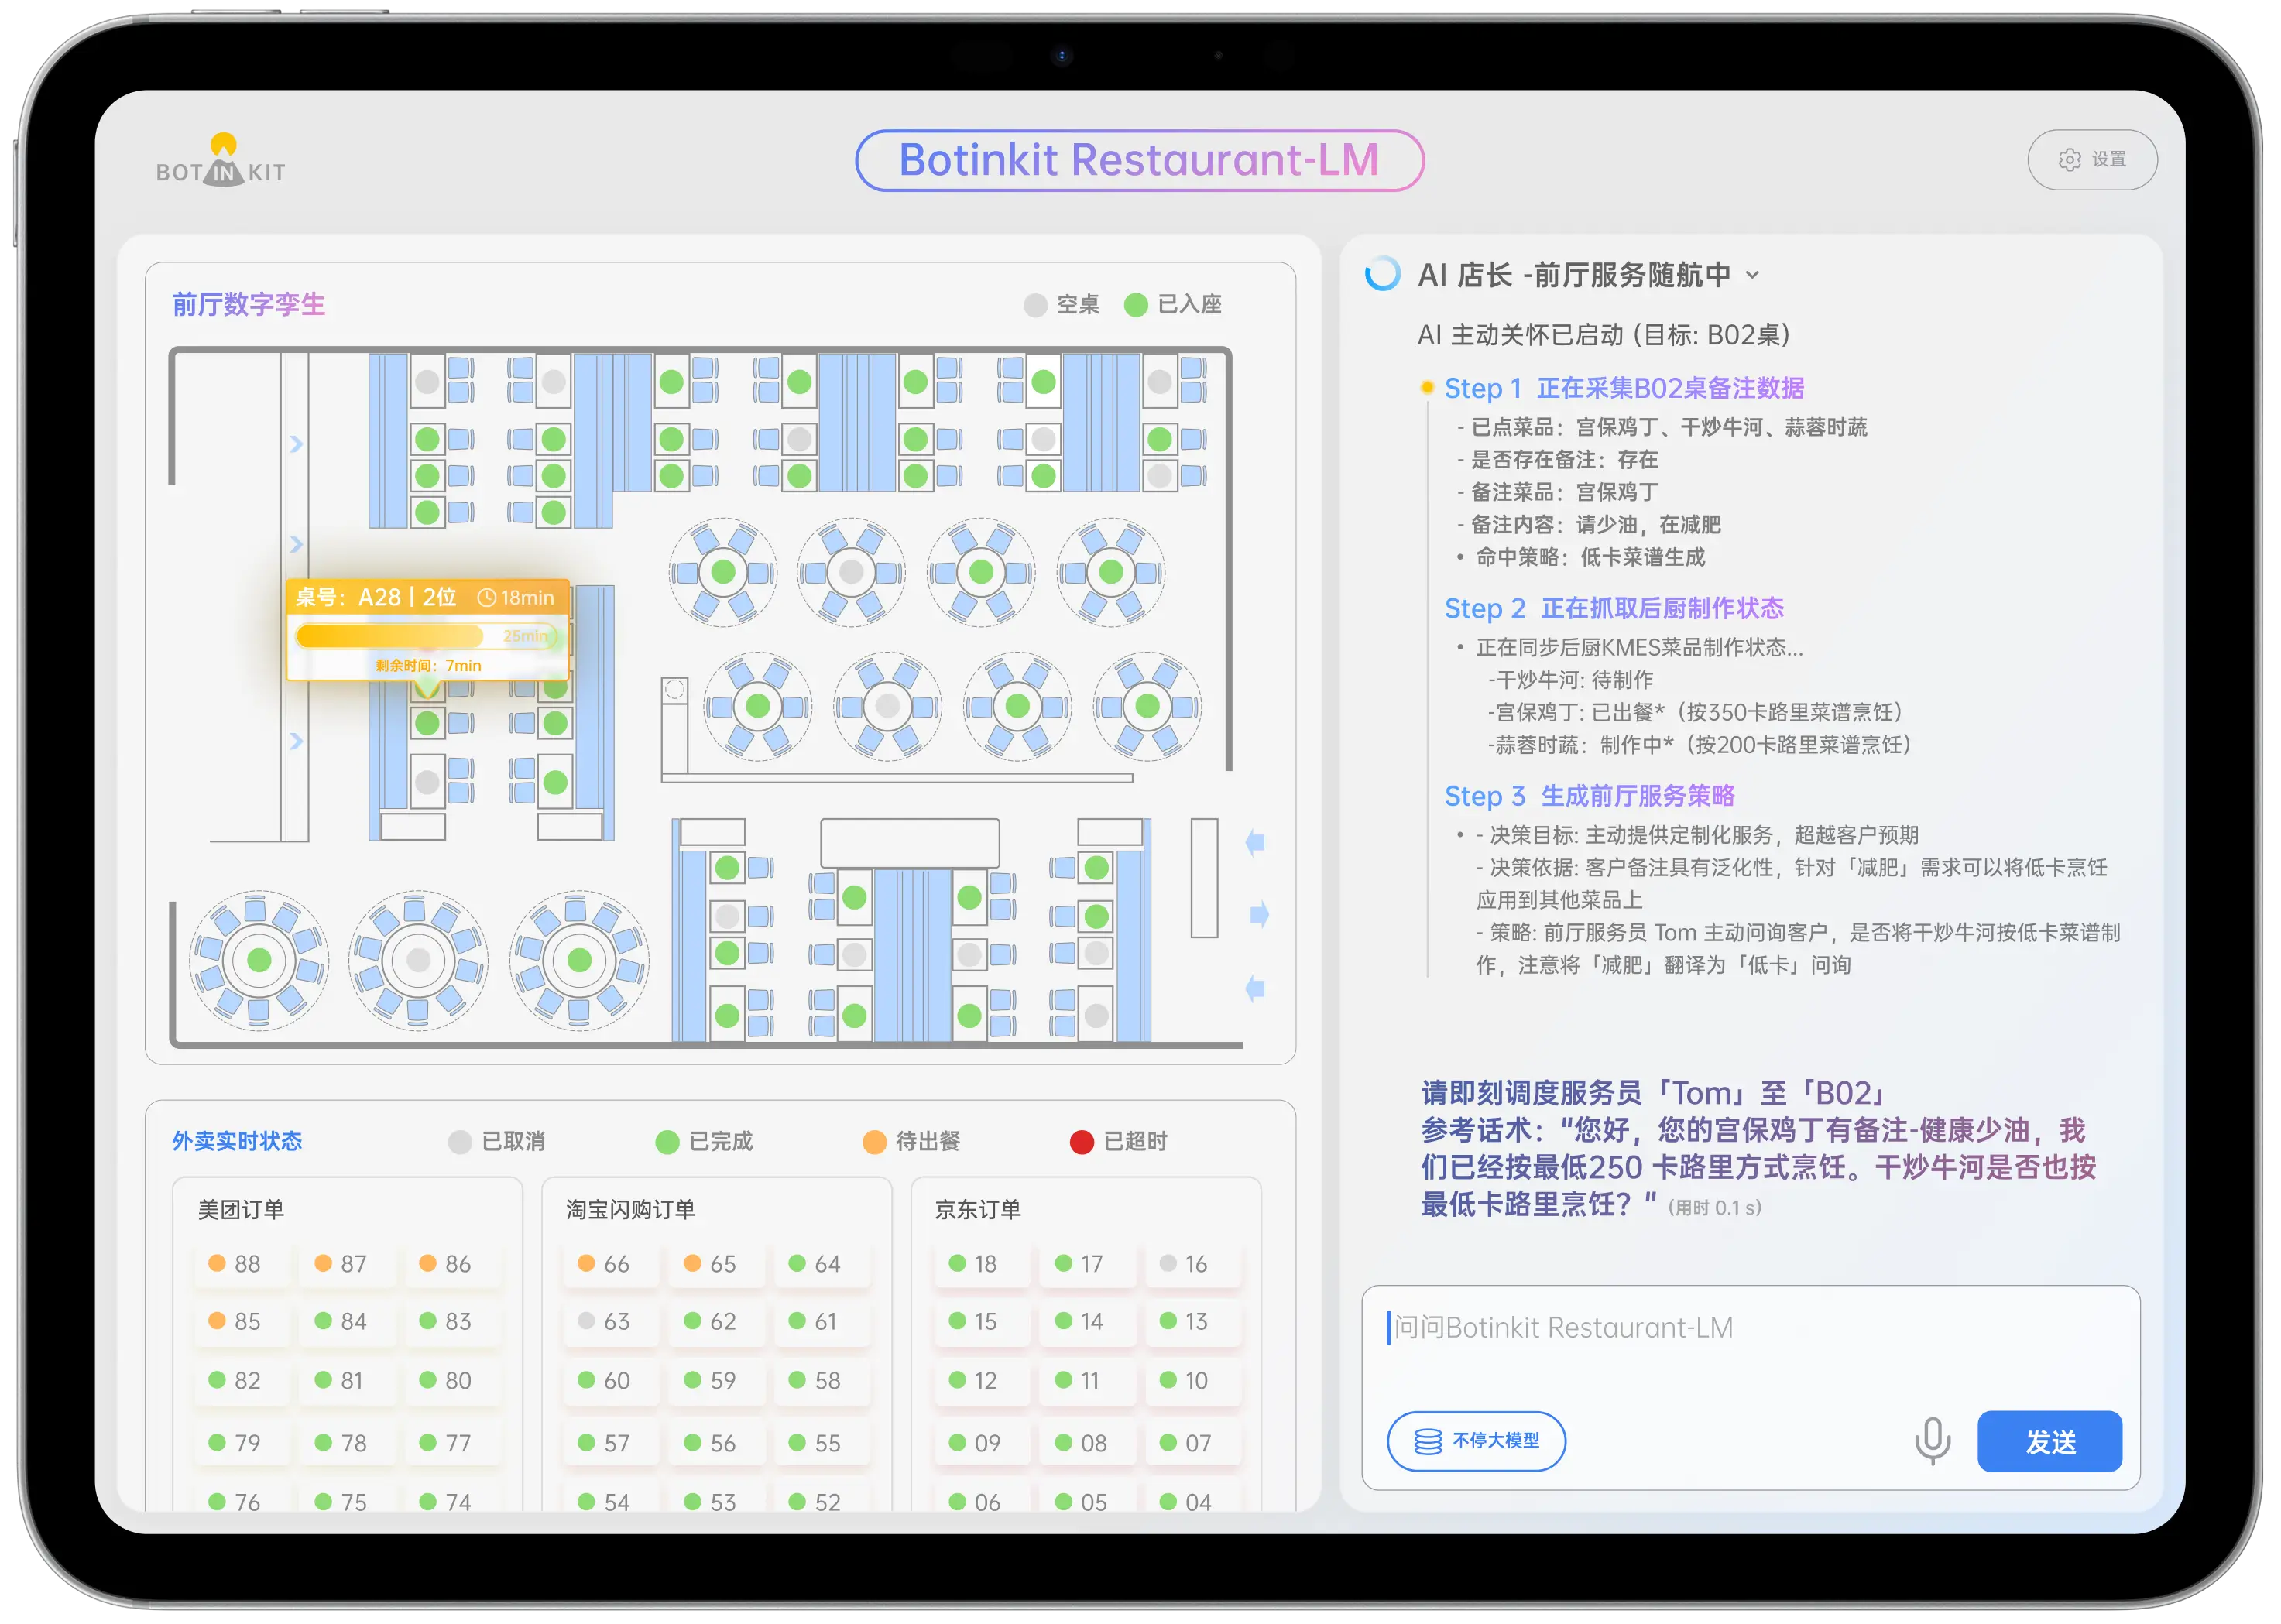Image resolution: width=2281 pixels, height=1624 pixels.
Task: Click the Botinkit Restaurant-LM title badge
Action: point(1139,160)
